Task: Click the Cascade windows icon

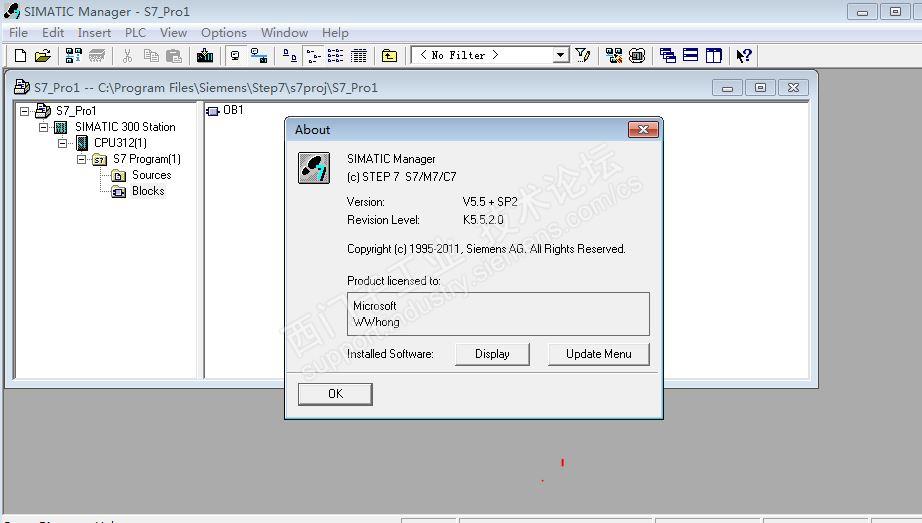Action: [x=667, y=55]
